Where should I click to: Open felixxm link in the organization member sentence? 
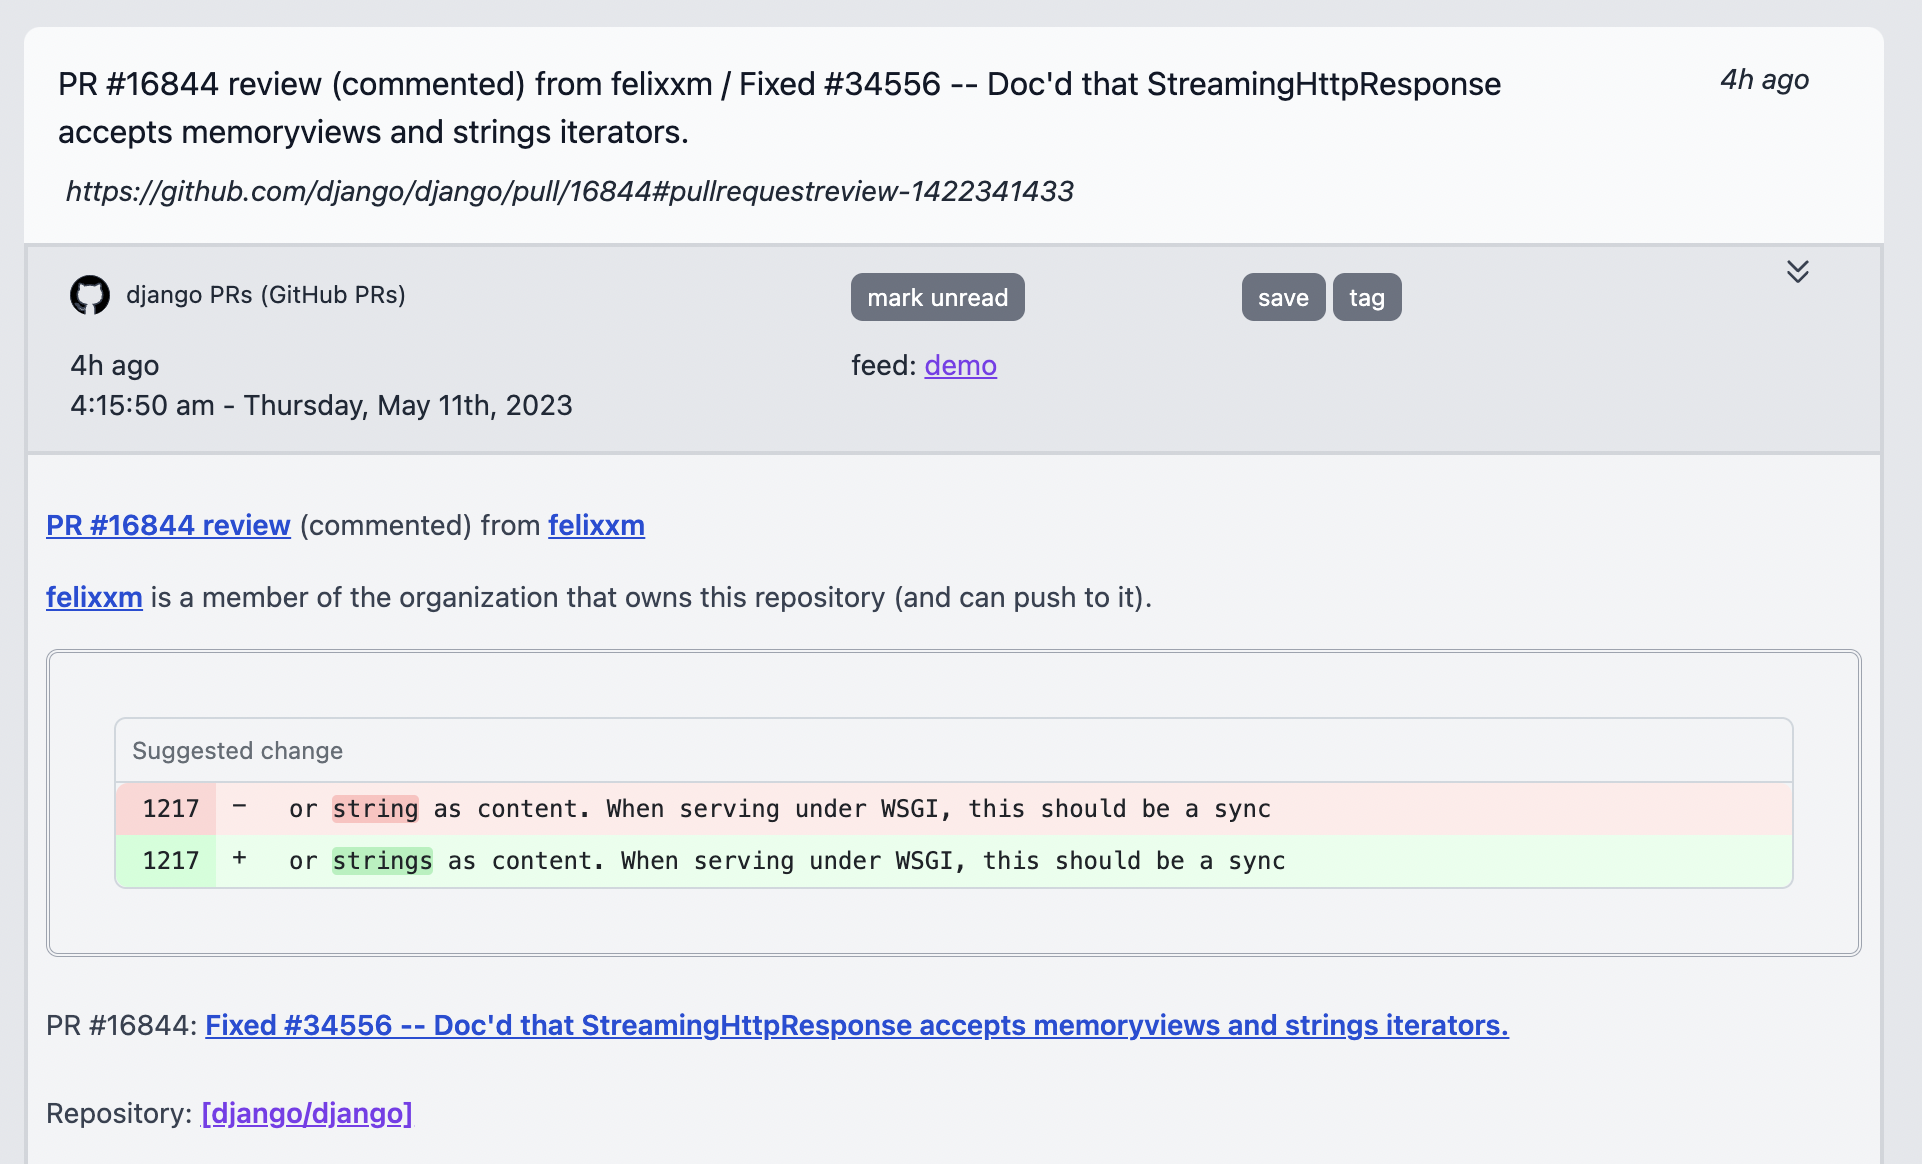(94, 597)
